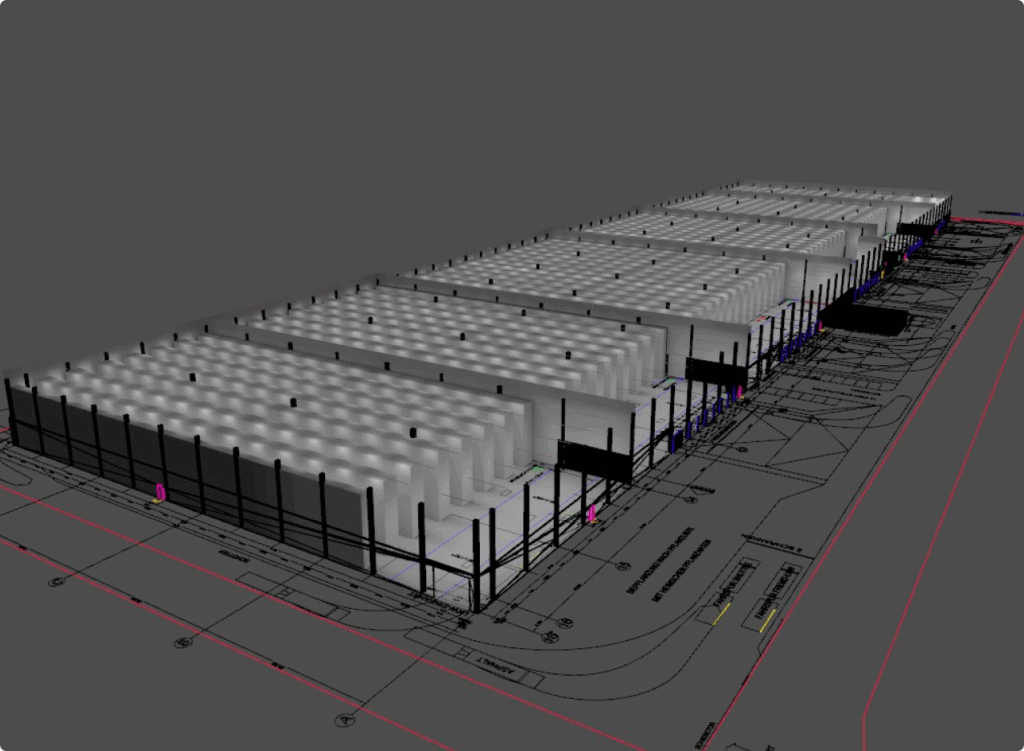Select the pink figure beside the dark left wall
The image size is (1024, 751).
pyautogui.click(x=158, y=493)
